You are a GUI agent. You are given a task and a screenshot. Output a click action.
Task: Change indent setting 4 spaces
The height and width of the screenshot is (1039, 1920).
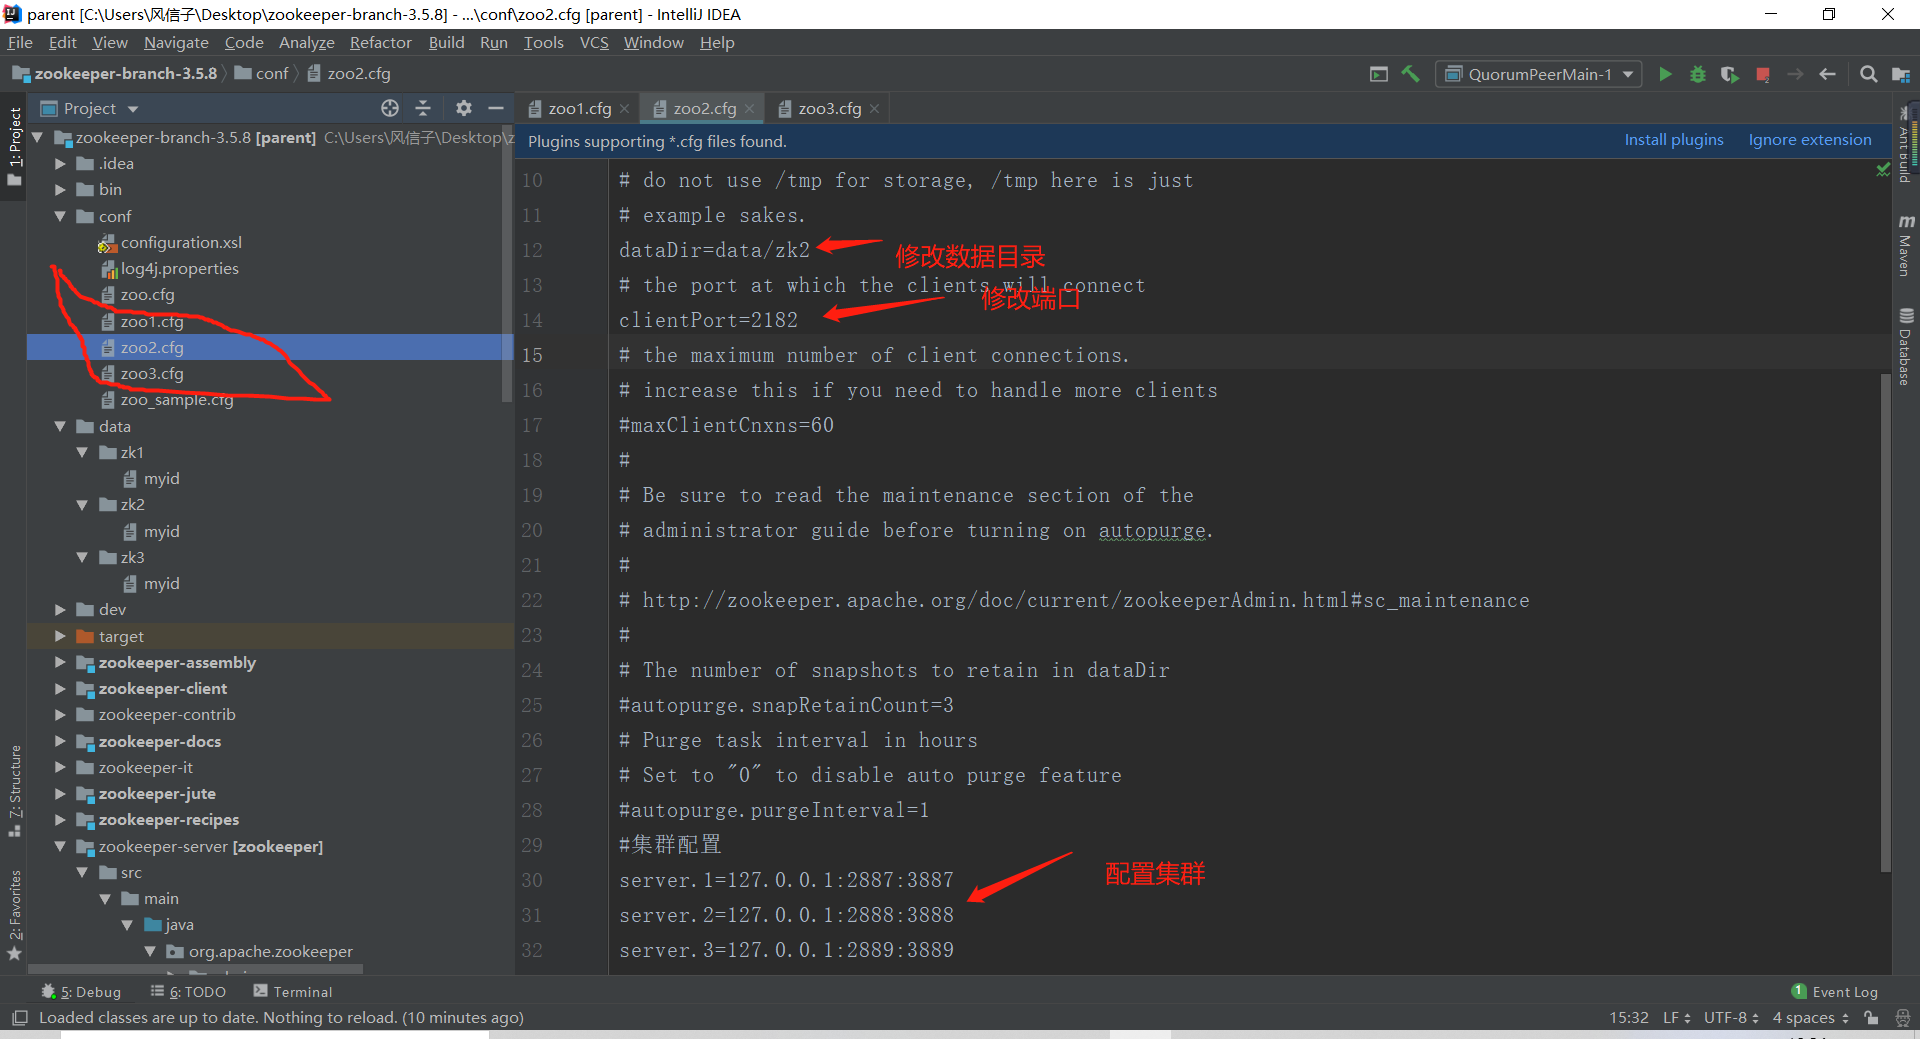[x=1810, y=1018]
